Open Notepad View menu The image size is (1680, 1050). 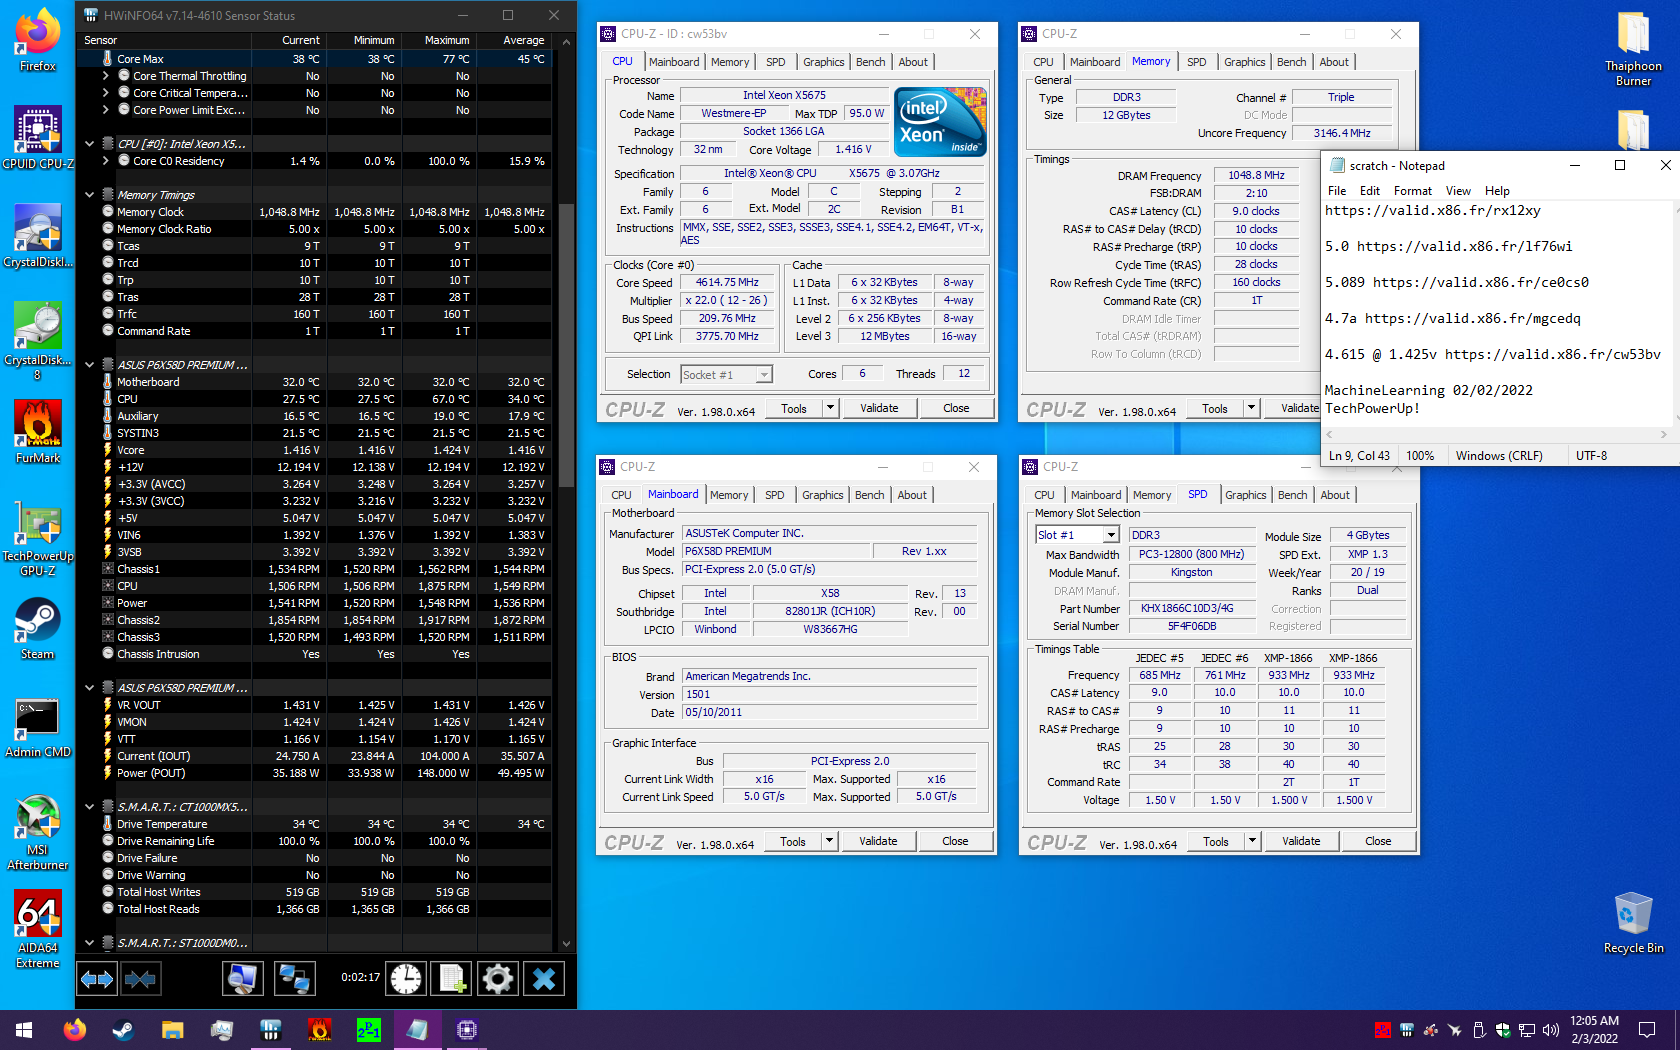(1458, 191)
